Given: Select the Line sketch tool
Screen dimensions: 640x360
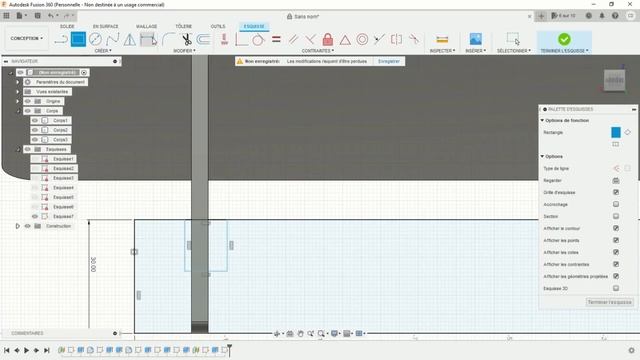Looking at the screenshot, I should tap(61, 40).
